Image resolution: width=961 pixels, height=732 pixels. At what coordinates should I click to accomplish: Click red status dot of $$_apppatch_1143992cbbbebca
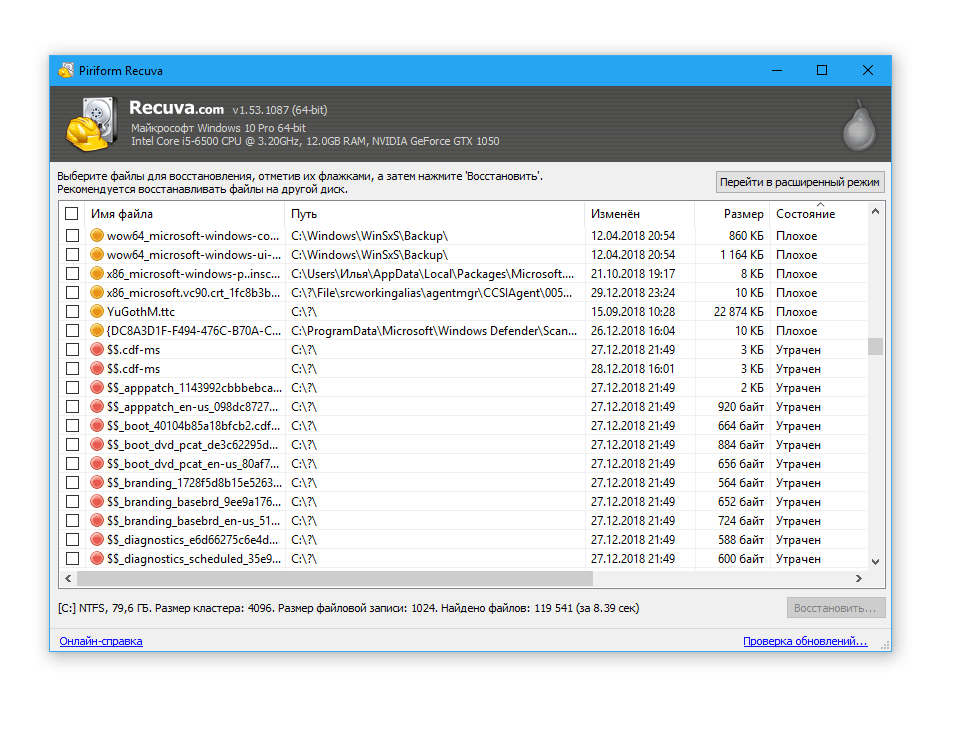(97, 388)
